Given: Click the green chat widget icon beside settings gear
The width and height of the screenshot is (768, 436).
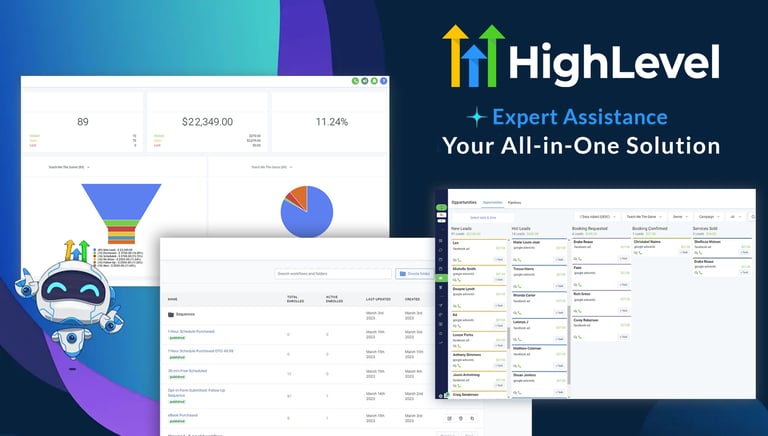Looking at the screenshot, I should (x=447, y=394).
